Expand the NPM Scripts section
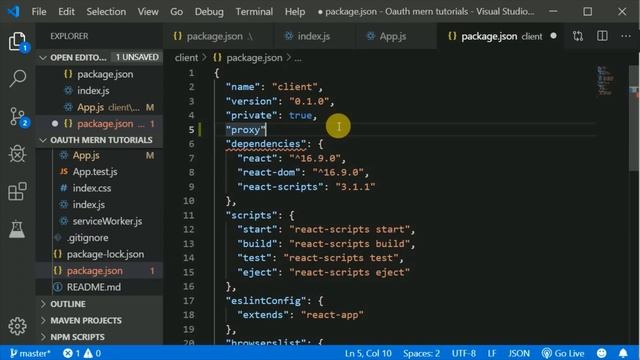The width and height of the screenshot is (640, 360). coord(99,337)
